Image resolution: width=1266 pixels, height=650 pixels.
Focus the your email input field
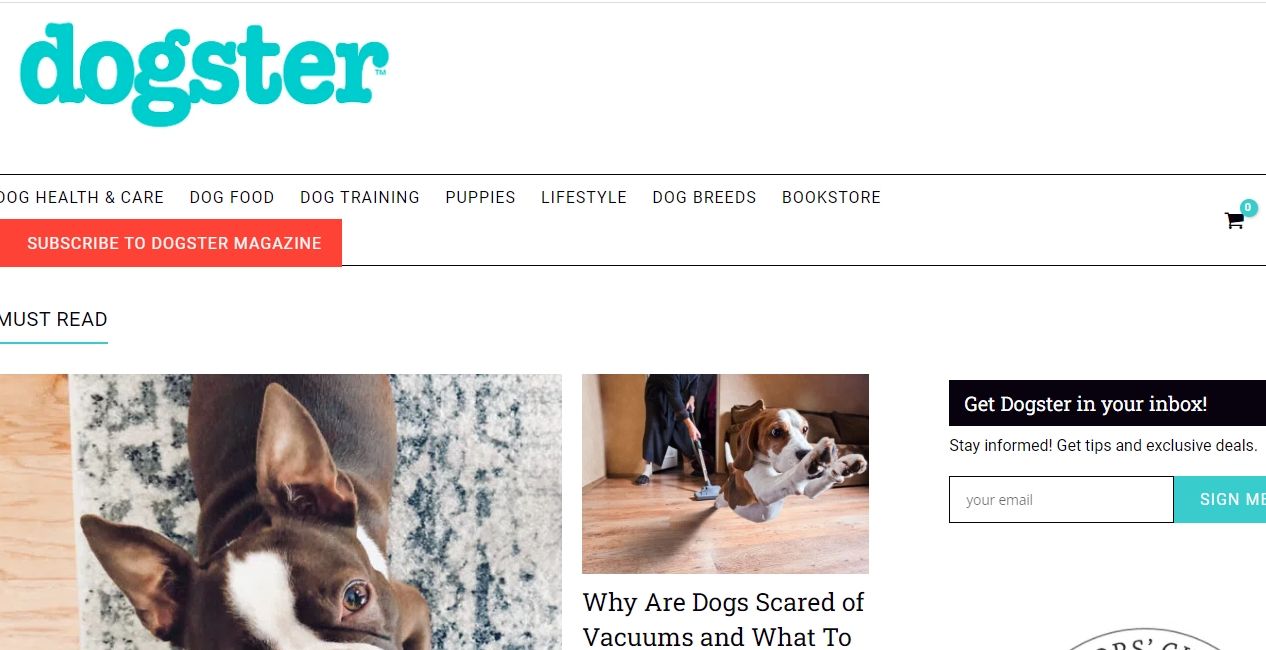[1061, 499]
